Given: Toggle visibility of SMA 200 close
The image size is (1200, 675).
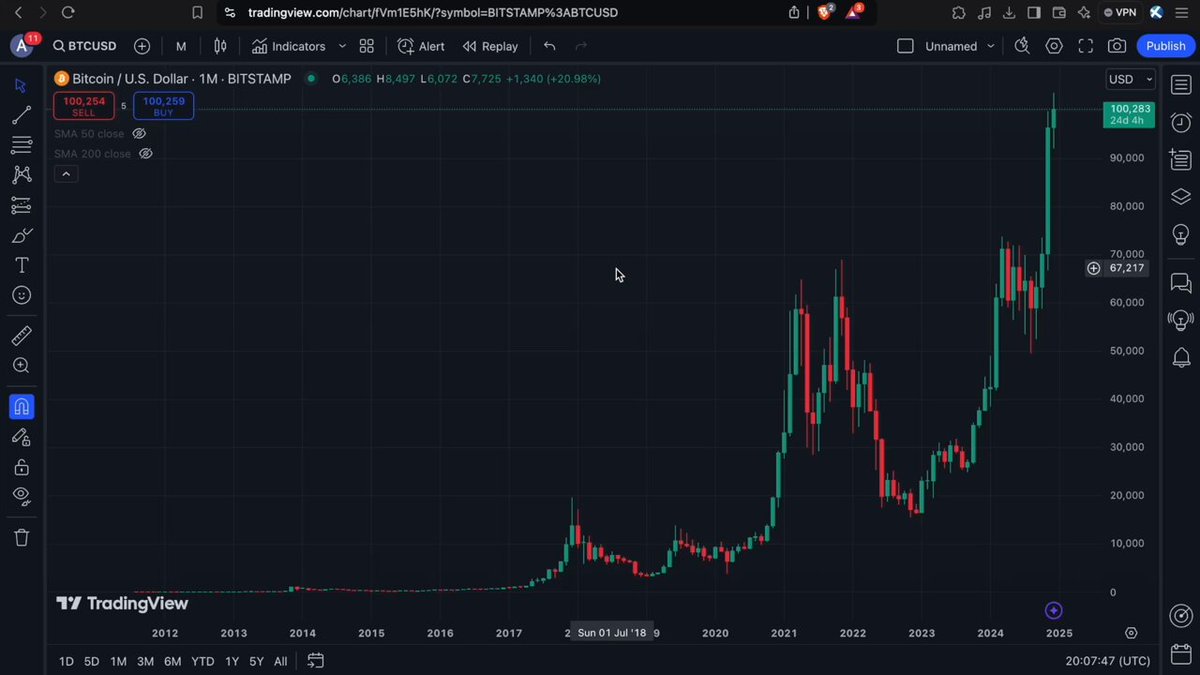Looking at the screenshot, I should (145, 153).
